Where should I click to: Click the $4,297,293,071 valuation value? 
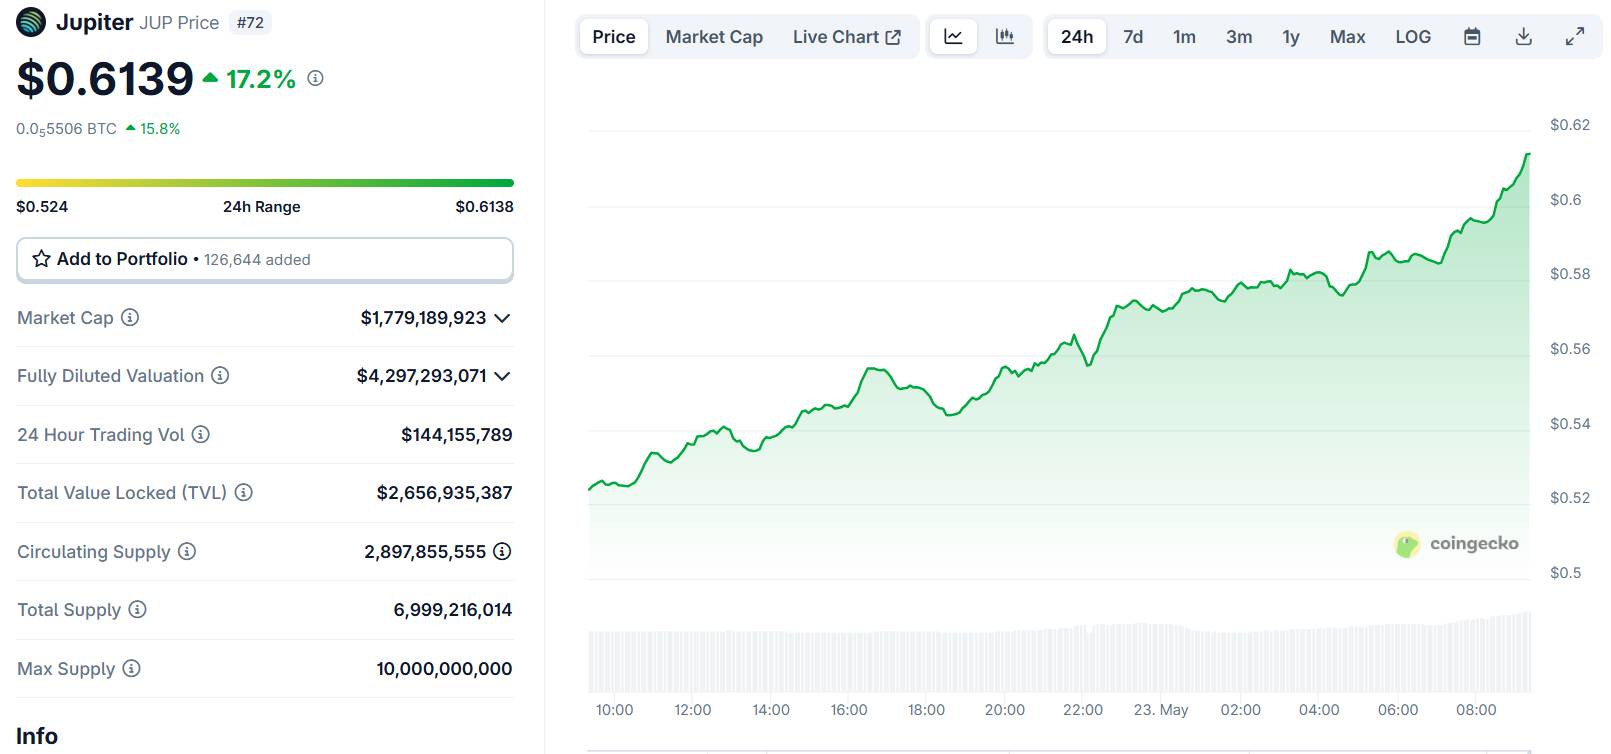421,376
